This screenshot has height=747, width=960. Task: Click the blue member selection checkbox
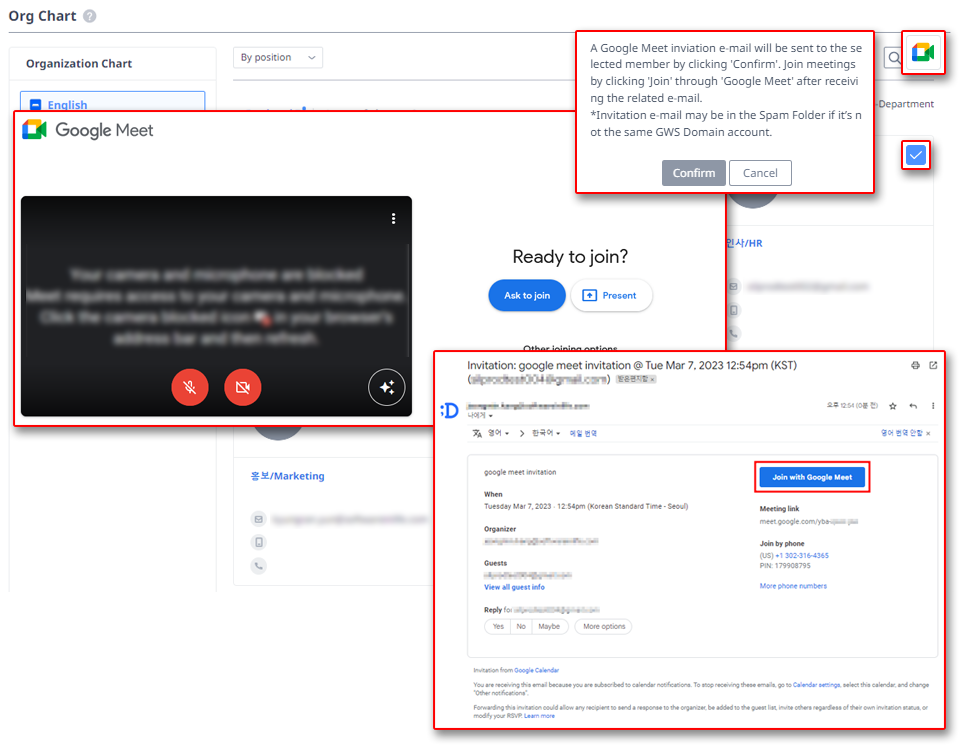pyautogui.click(x=916, y=155)
